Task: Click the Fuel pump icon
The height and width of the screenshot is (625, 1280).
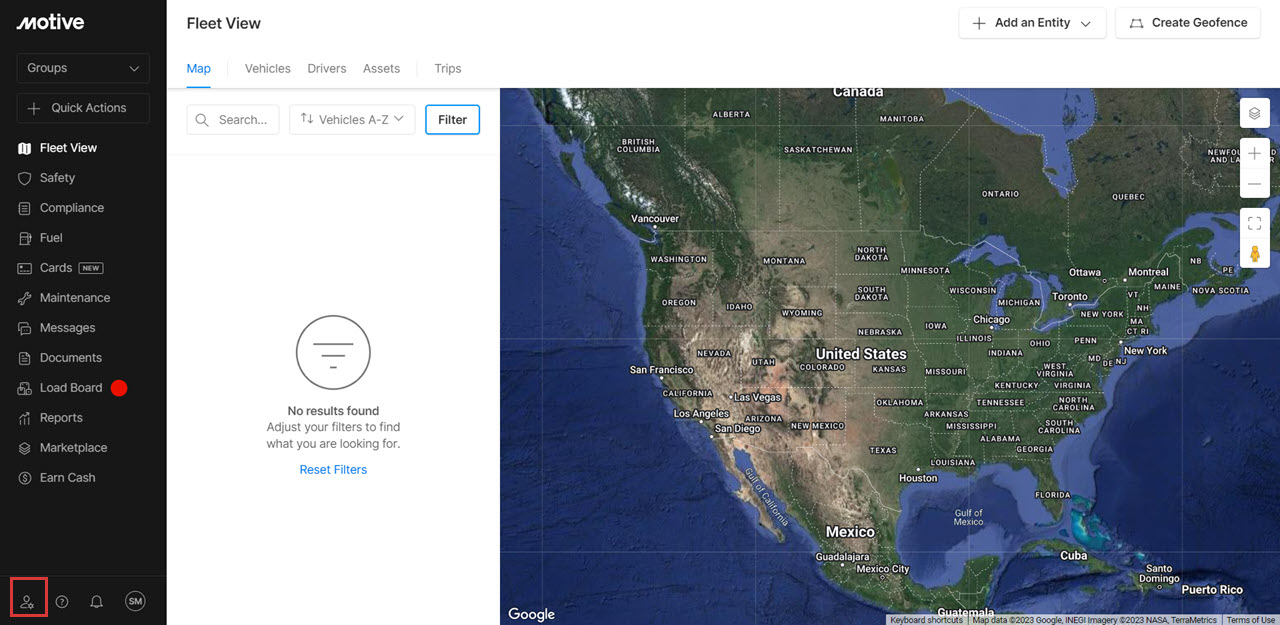Action: pyautogui.click(x=25, y=238)
